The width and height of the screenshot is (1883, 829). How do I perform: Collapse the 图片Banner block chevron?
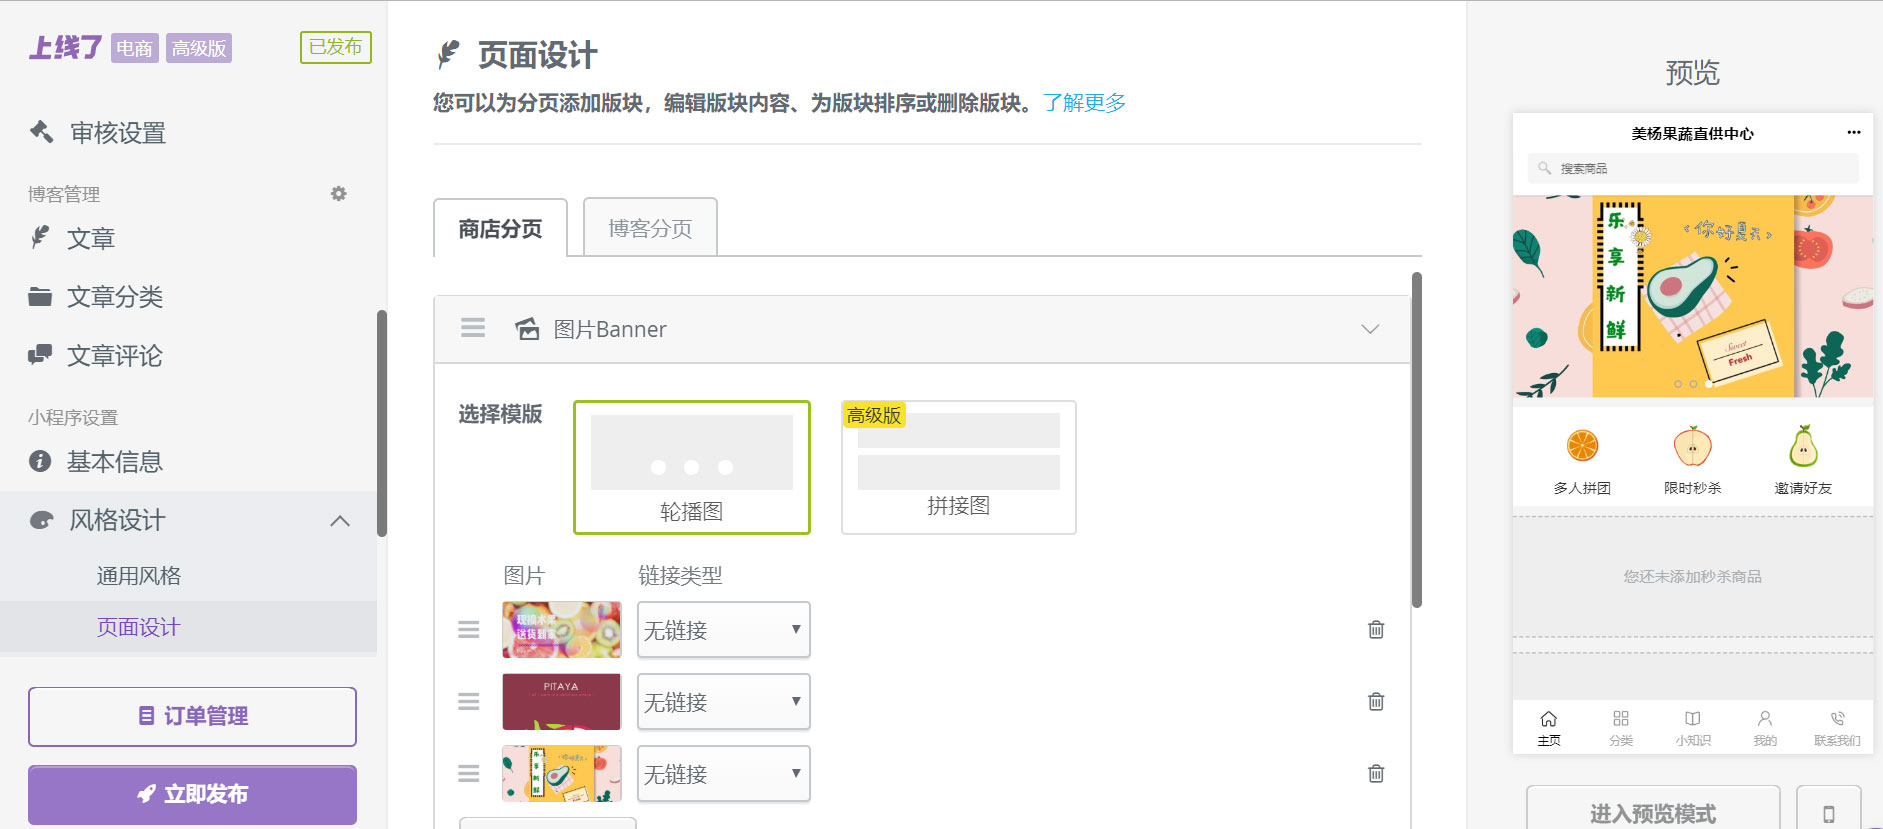pos(1370,329)
